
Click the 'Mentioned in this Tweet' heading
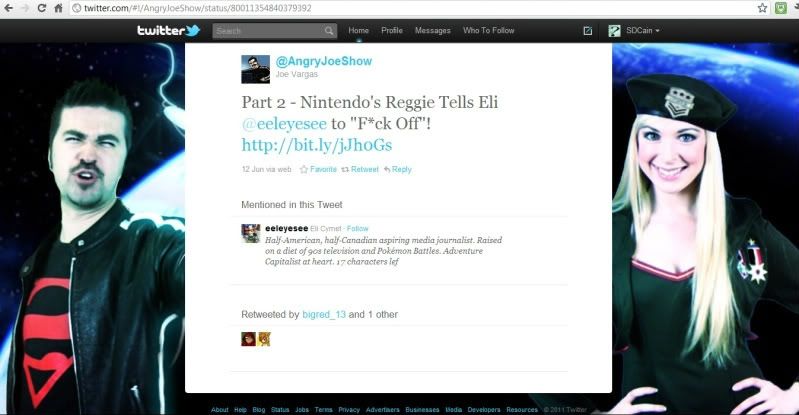(x=292, y=205)
